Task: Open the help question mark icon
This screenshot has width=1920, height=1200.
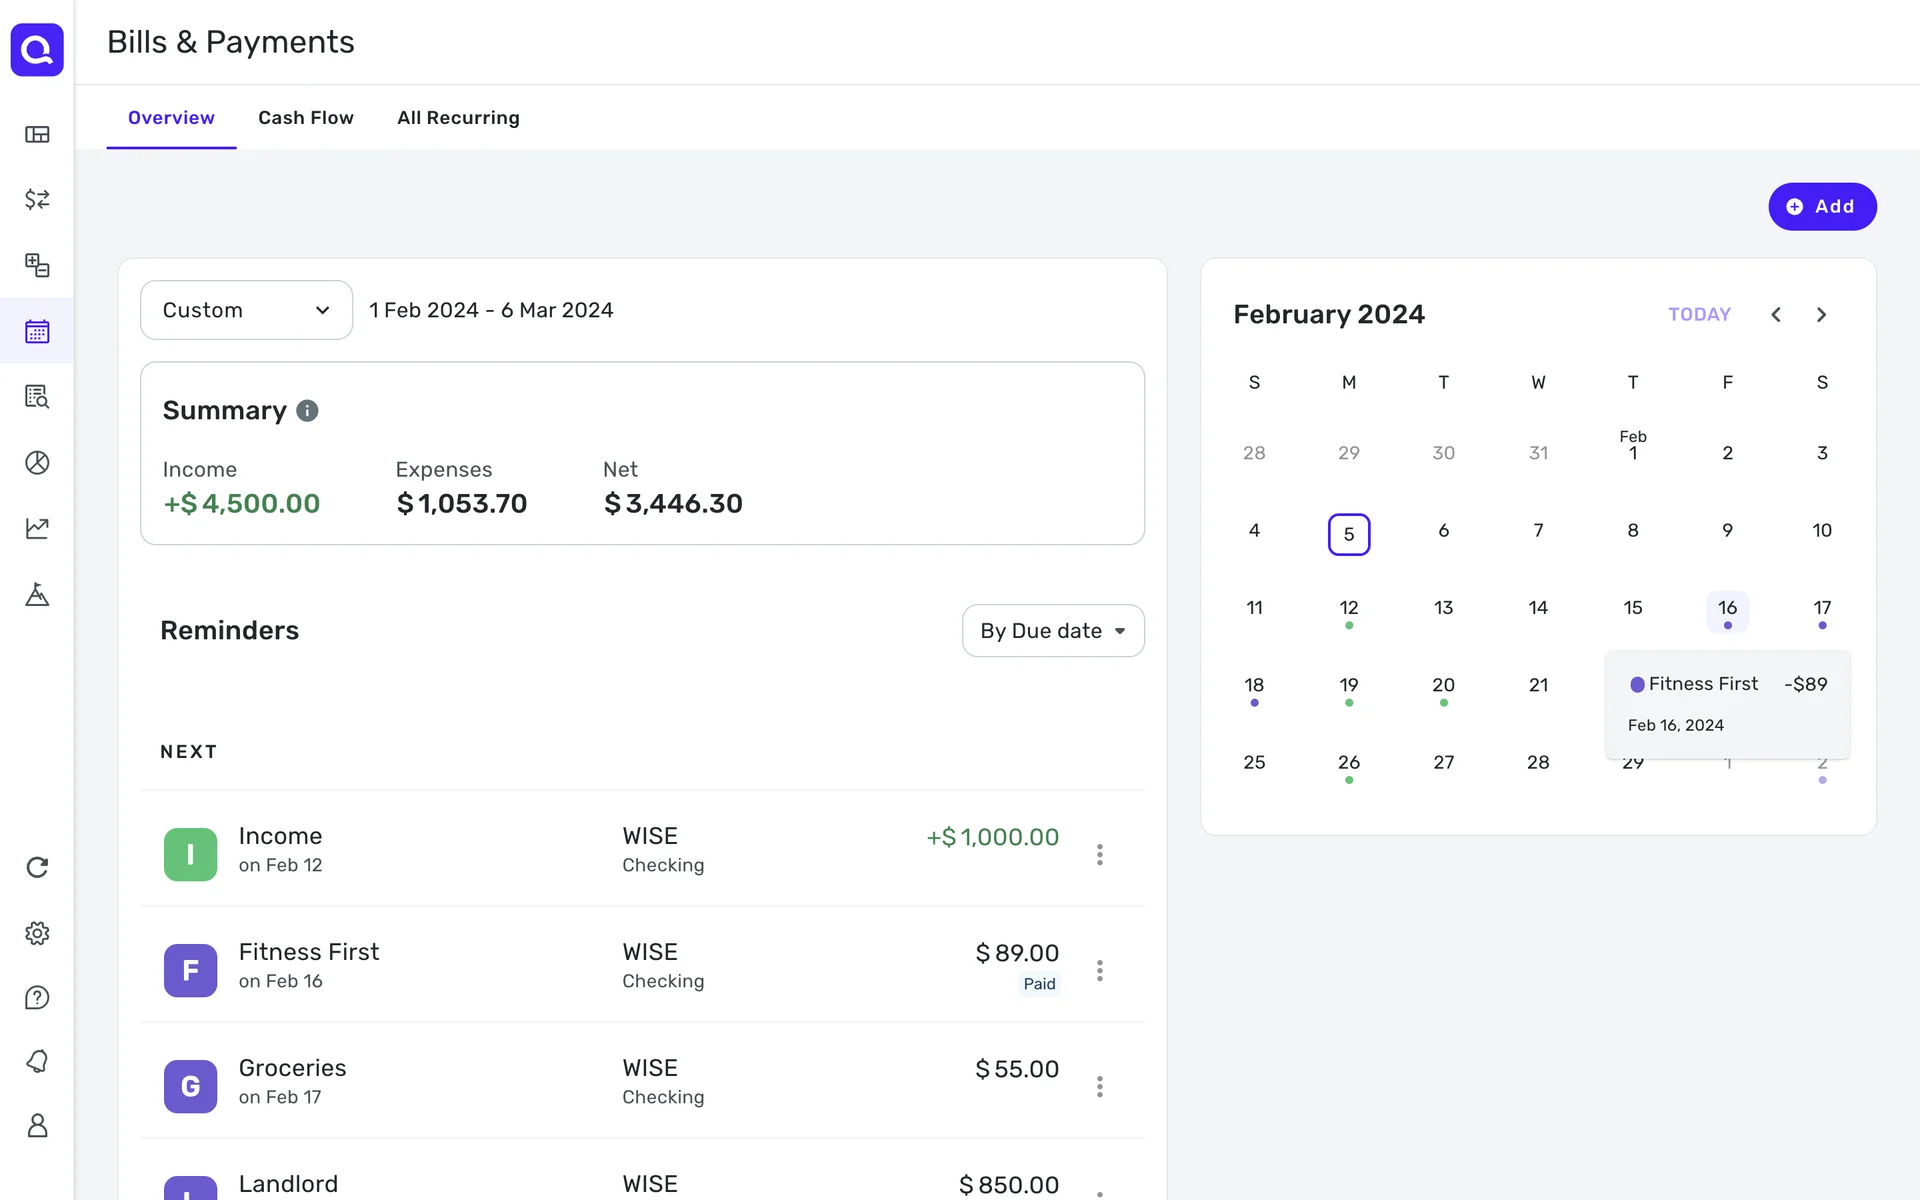Action: (37, 997)
